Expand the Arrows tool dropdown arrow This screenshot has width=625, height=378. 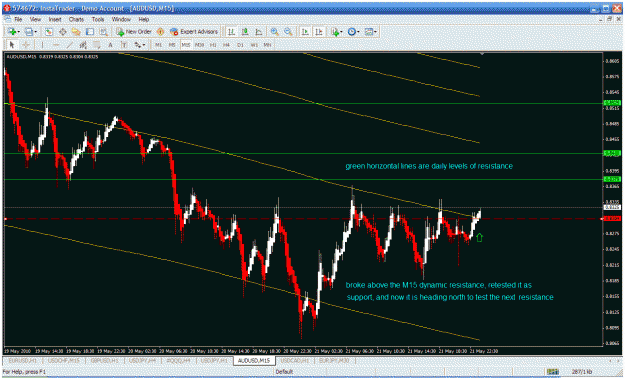click(x=144, y=45)
